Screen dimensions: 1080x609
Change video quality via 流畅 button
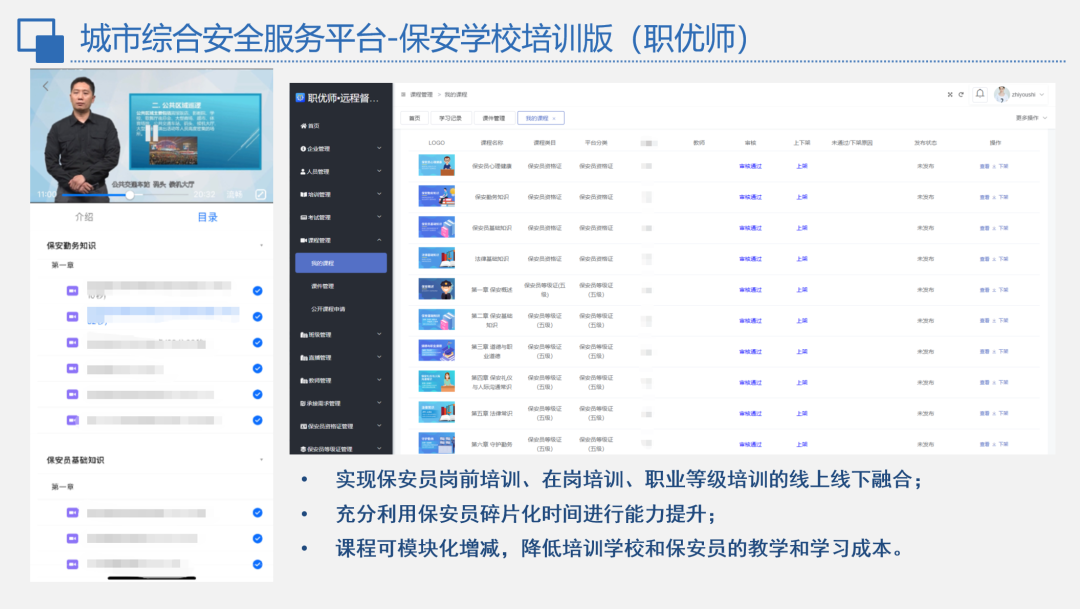point(235,194)
